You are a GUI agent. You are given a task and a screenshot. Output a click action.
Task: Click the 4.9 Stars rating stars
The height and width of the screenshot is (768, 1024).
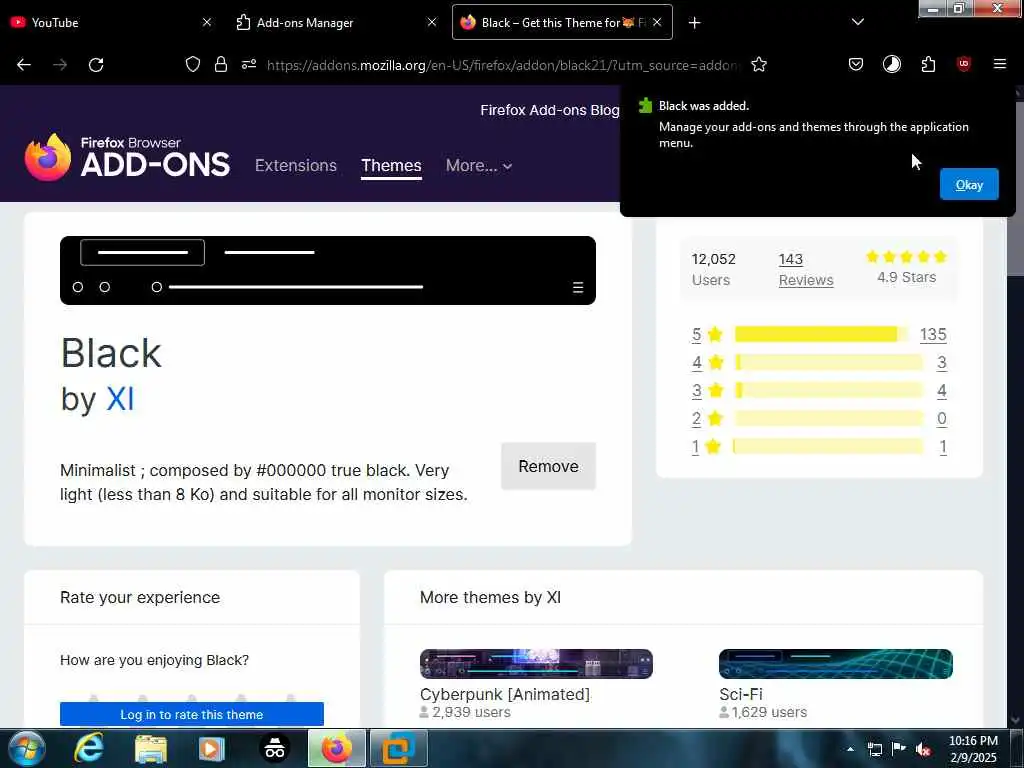[906, 257]
